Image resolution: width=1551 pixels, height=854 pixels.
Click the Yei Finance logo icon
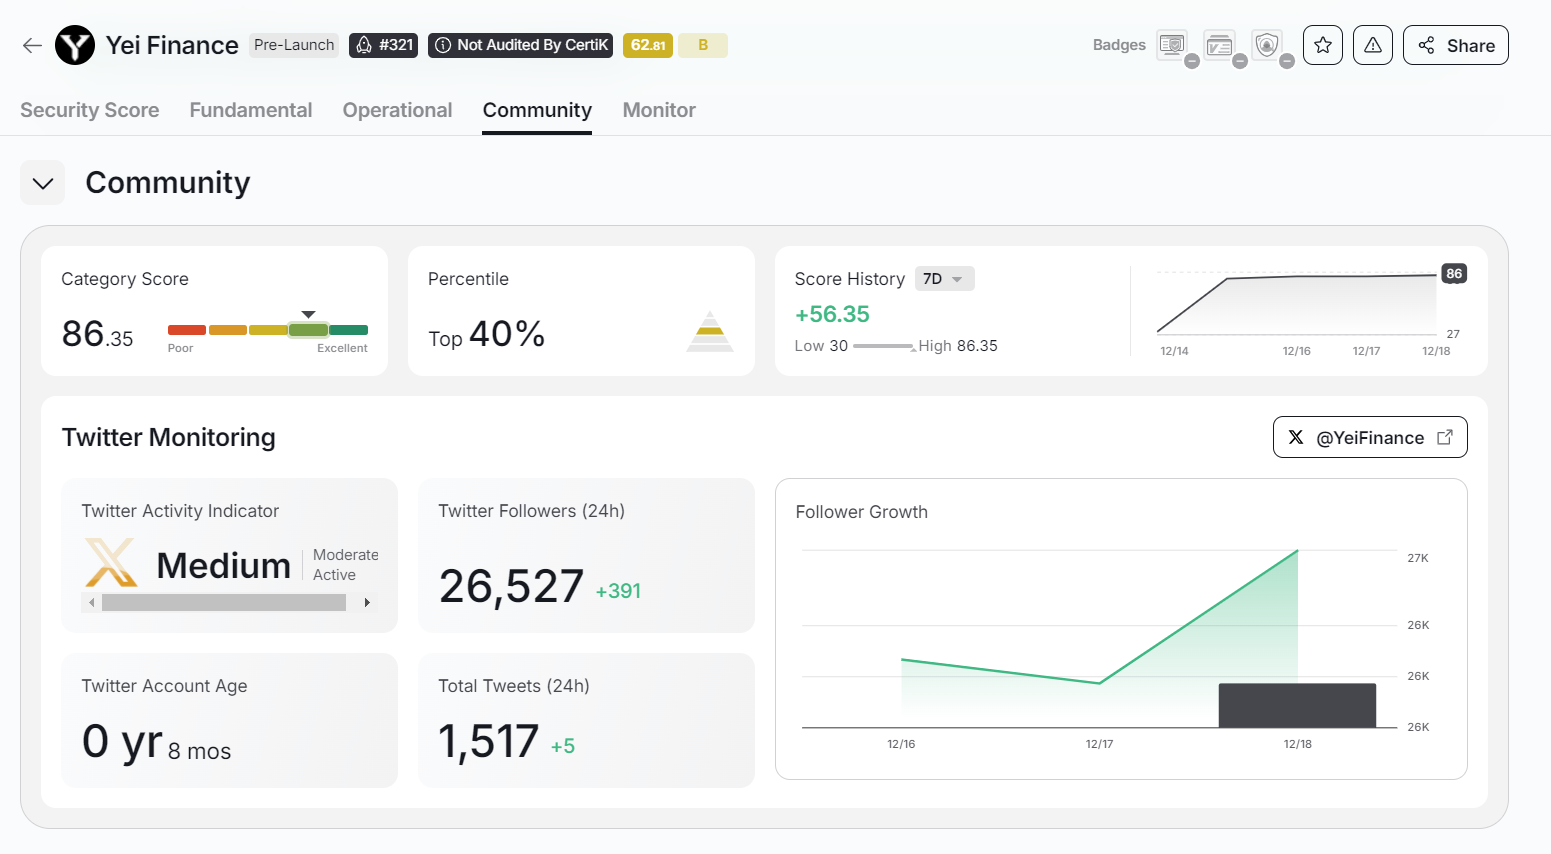[x=75, y=45]
